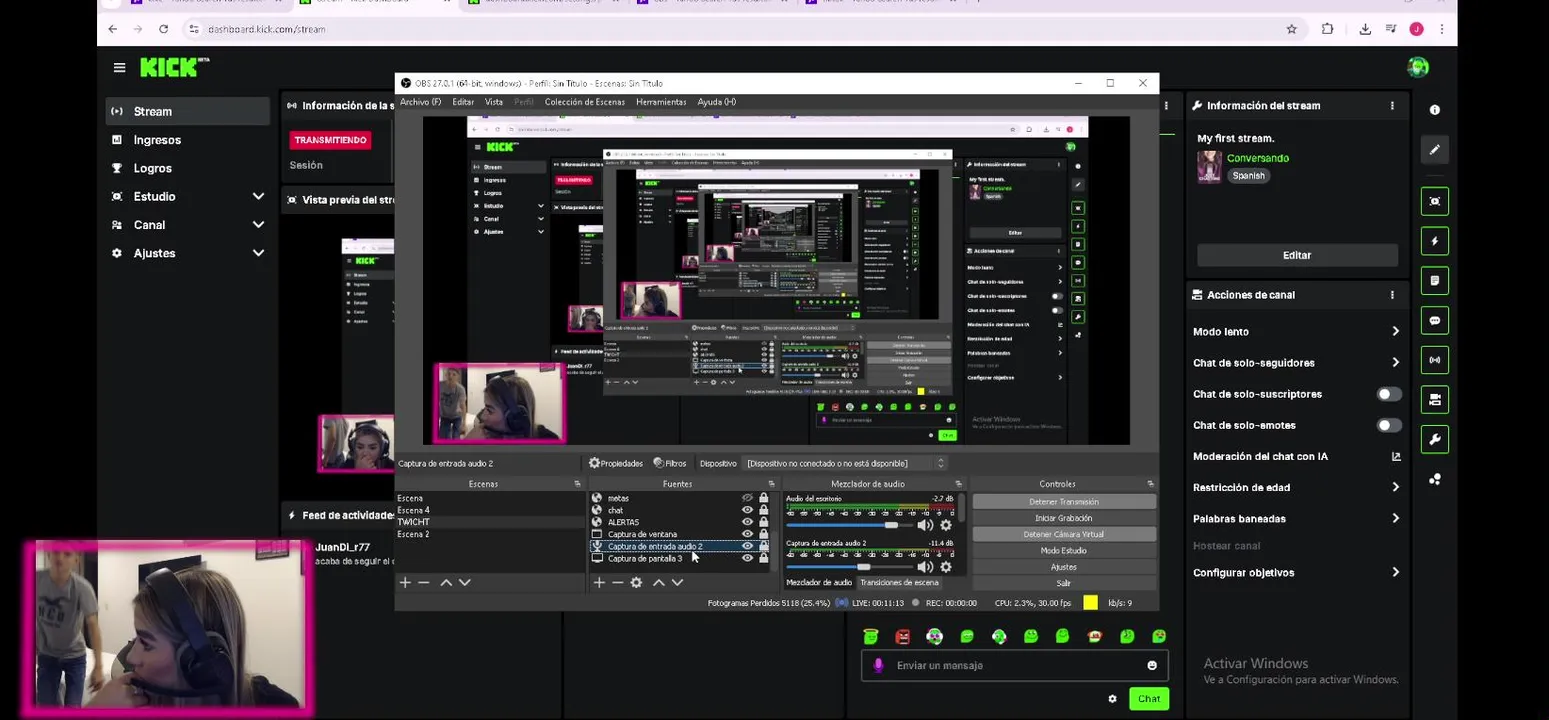
Task: Click Detener Cámara Virtual in OBS
Action: click(1064, 535)
